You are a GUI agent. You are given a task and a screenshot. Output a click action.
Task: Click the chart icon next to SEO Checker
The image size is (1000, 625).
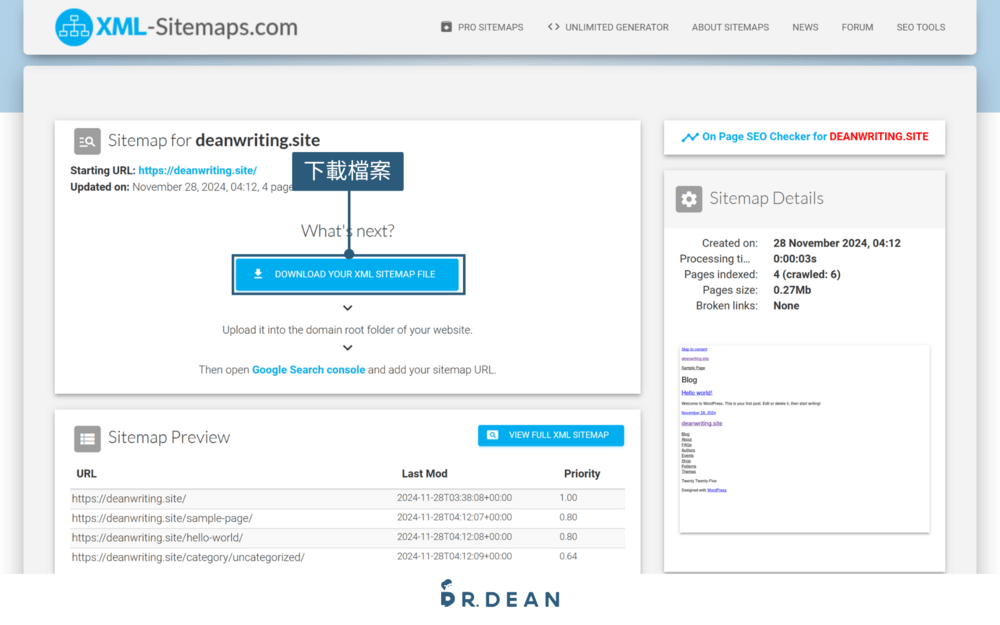click(689, 137)
